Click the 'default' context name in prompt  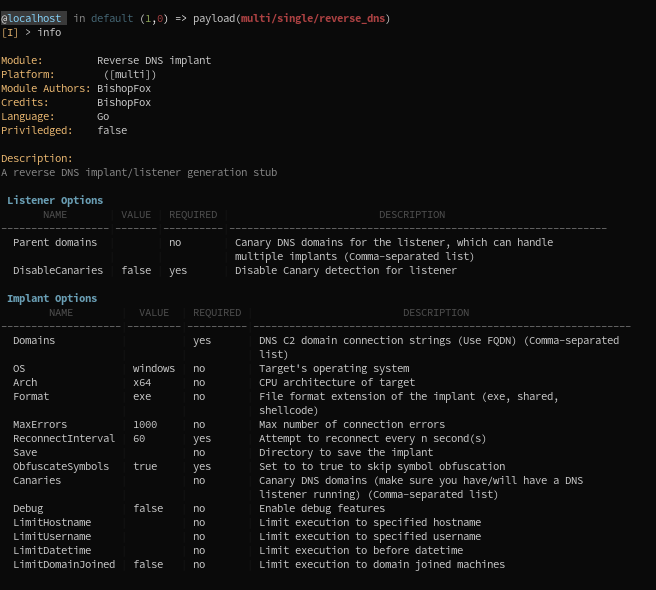tap(112, 18)
